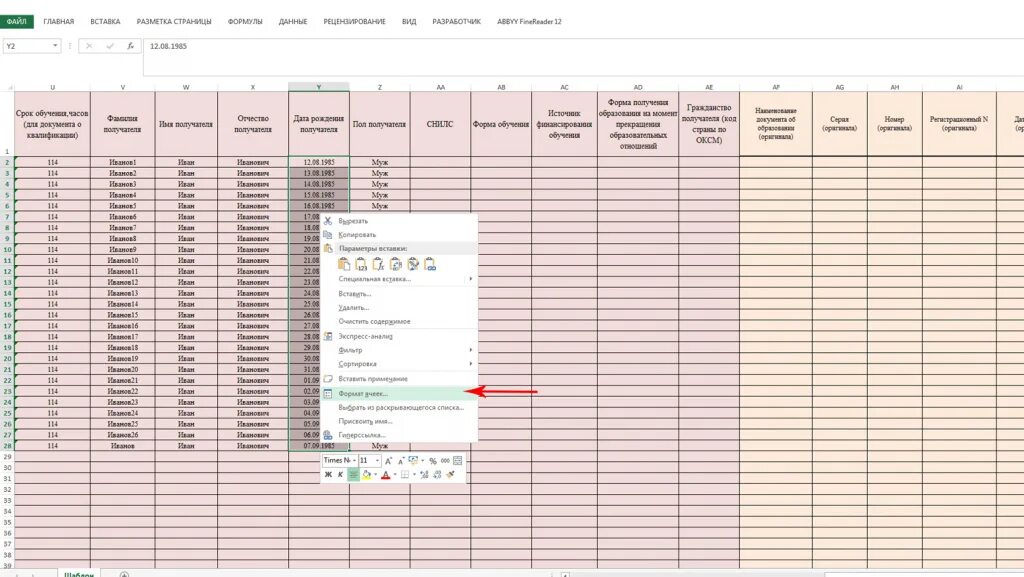Choose Удалить... from context menu
This screenshot has height=577, width=1024.
pos(399,307)
